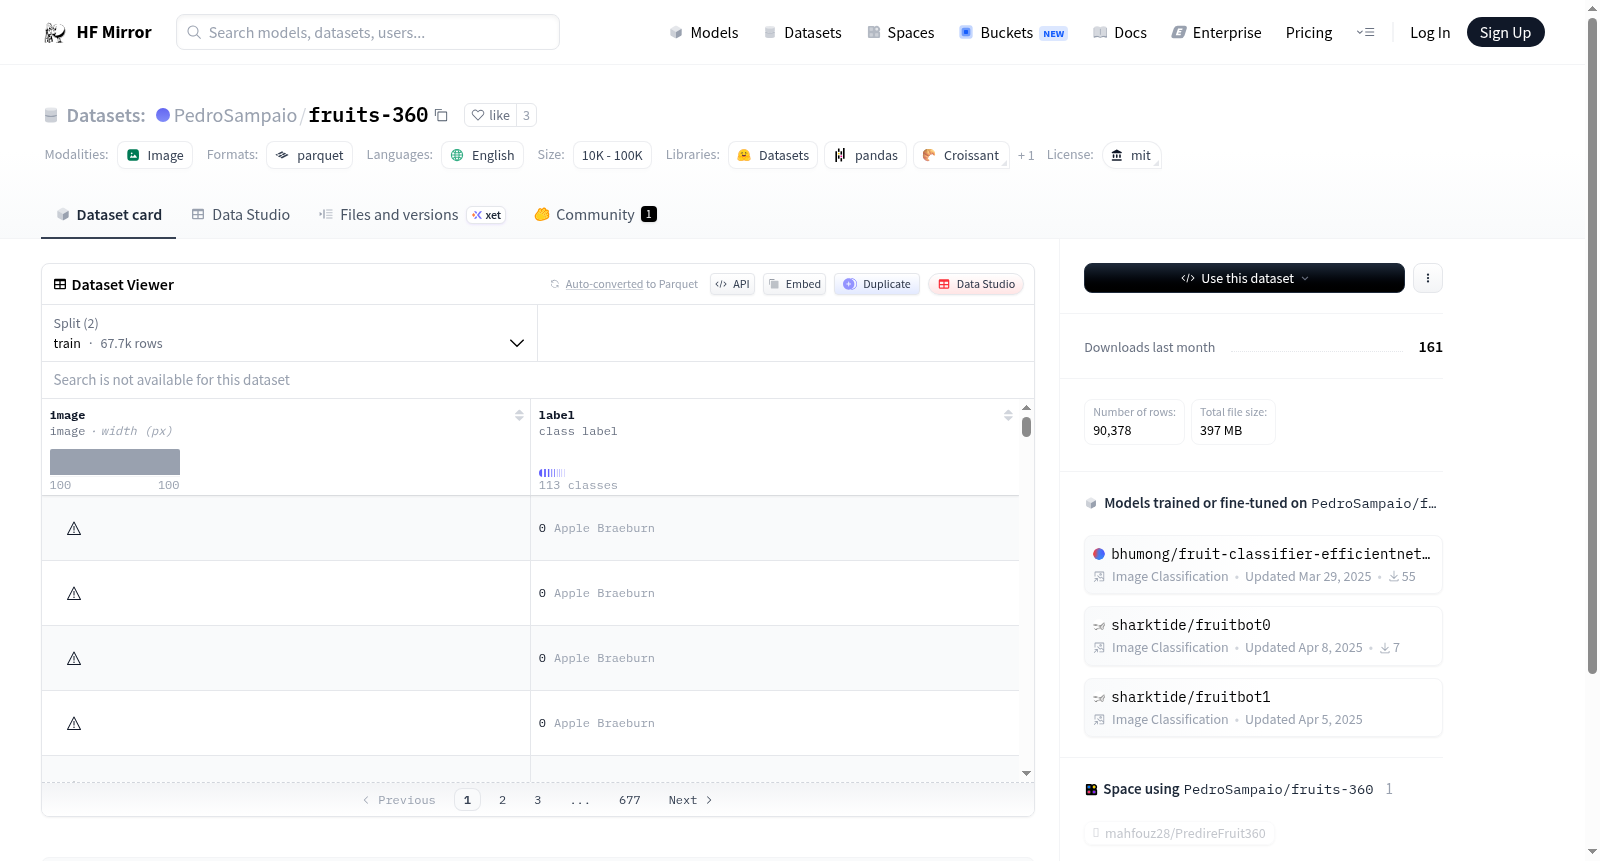
Task: Go to page 2 of the viewer
Action: pos(502,800)
